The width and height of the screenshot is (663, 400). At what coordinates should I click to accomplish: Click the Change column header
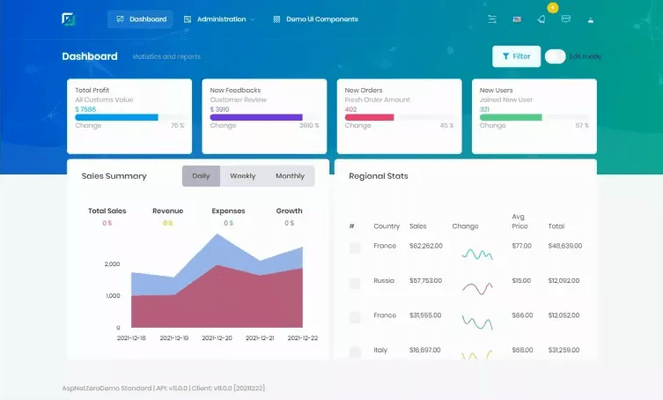pos(465,226)
